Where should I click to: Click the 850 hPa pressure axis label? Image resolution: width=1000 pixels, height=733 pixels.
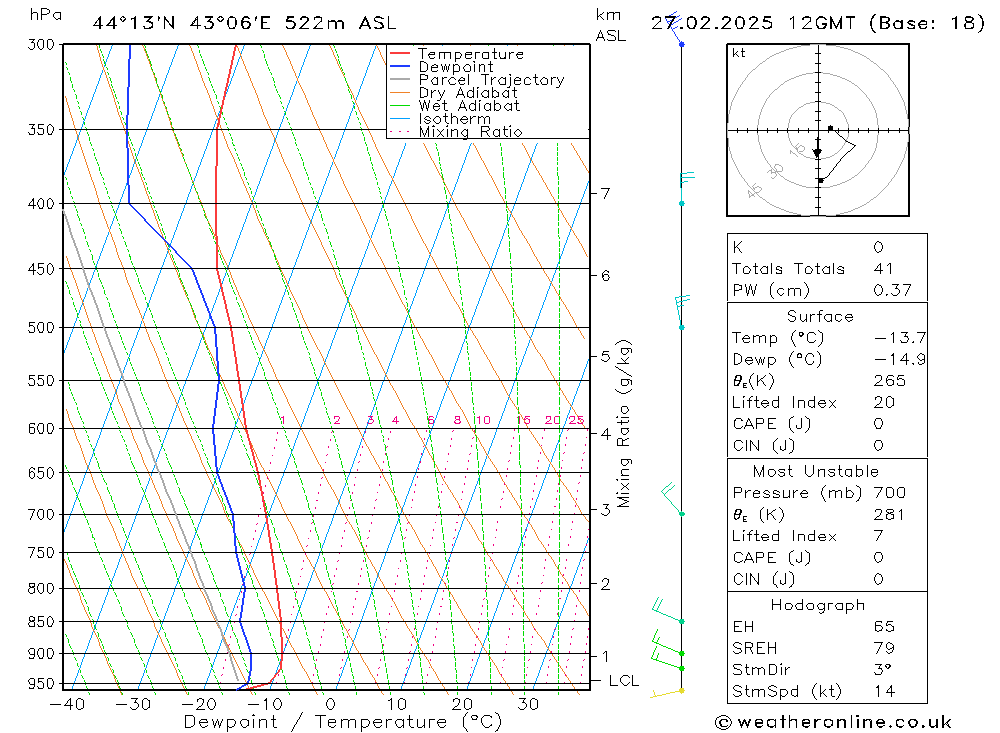point(42,621)
